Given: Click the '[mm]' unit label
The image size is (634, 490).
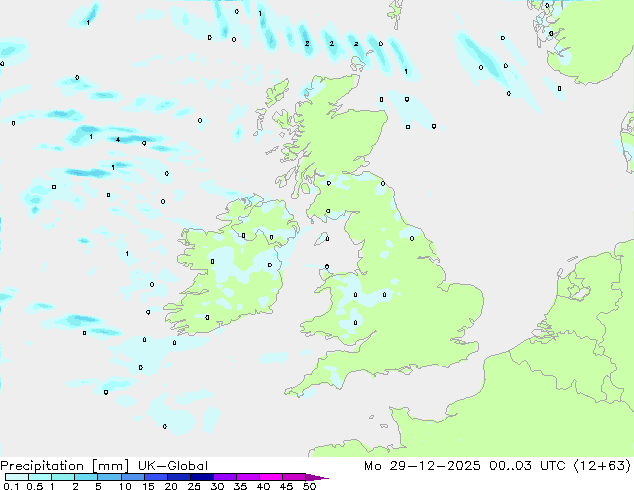Looking at the screenshot, I should tap(110, 466).
